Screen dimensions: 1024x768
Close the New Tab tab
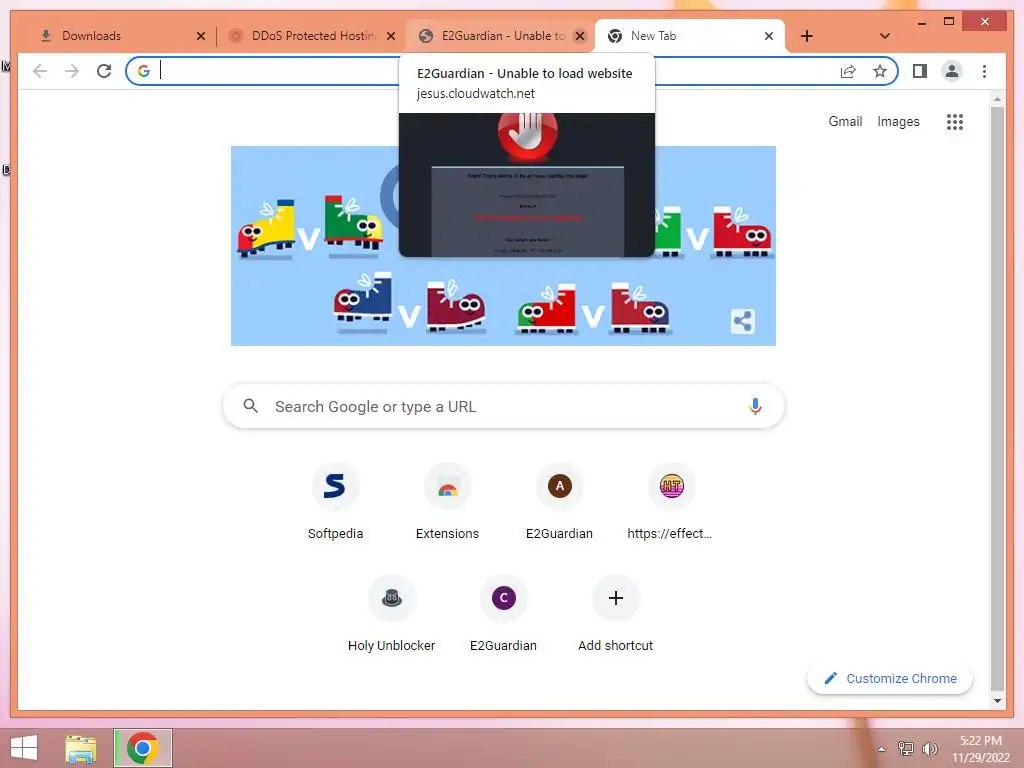tap(769, 36)
